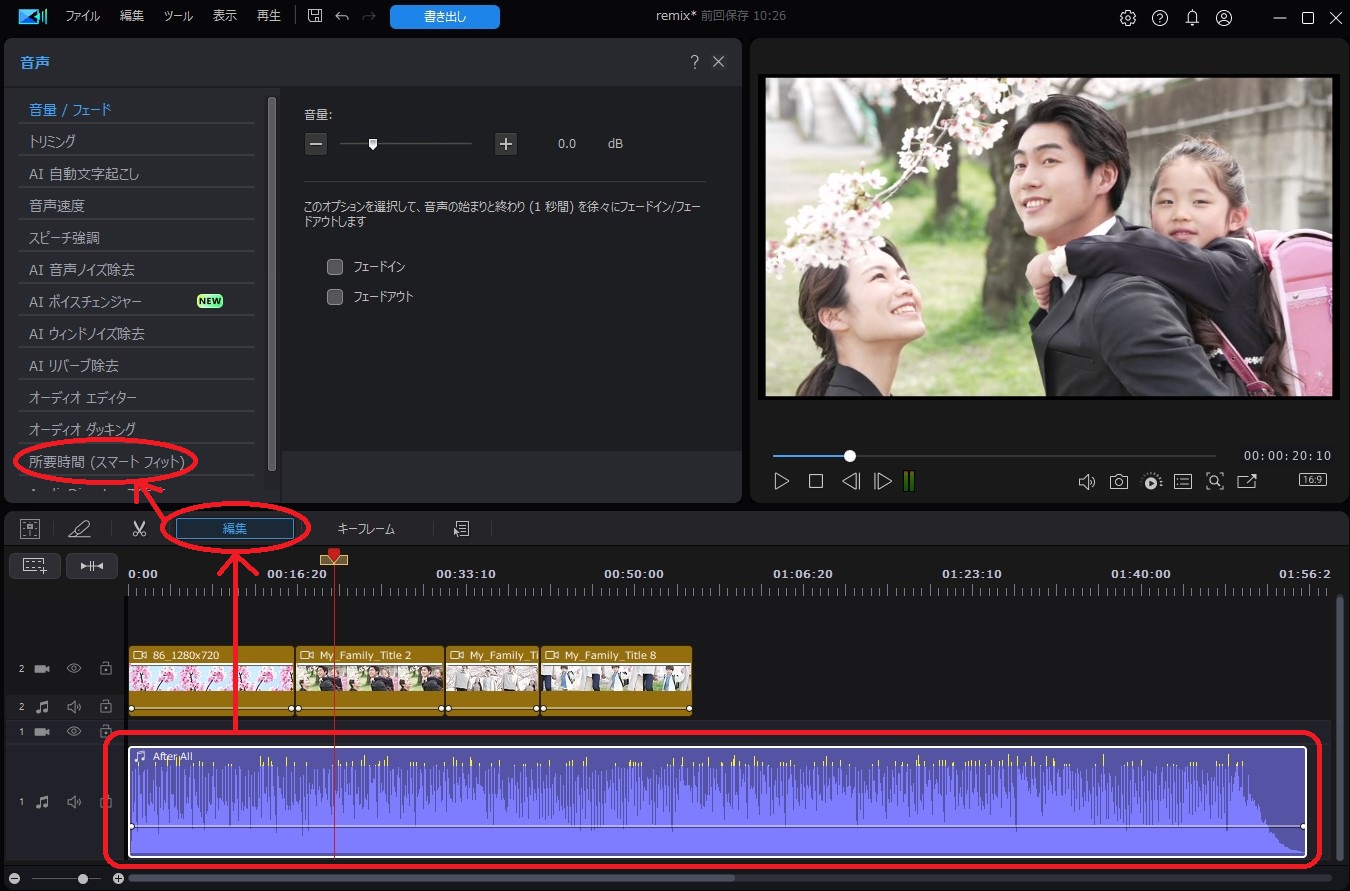
Task: Enable the フェードイン checkbox
Action: 335,267
